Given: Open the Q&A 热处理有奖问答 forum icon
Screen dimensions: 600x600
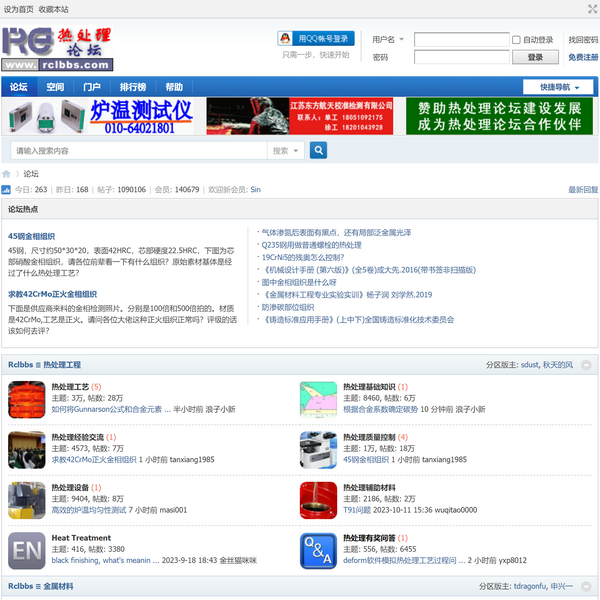Looking at the screenshot, I should (x=318, y=550).
